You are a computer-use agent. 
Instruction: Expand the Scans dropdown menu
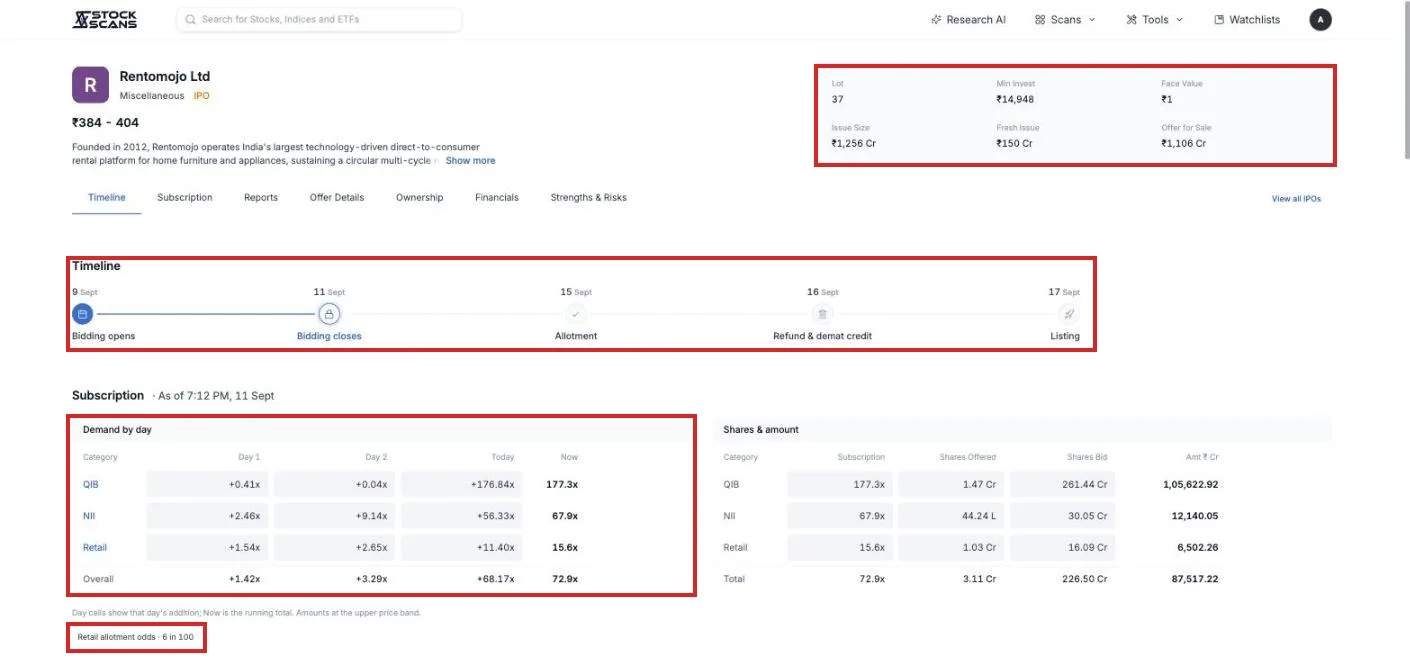point(1065,19)
